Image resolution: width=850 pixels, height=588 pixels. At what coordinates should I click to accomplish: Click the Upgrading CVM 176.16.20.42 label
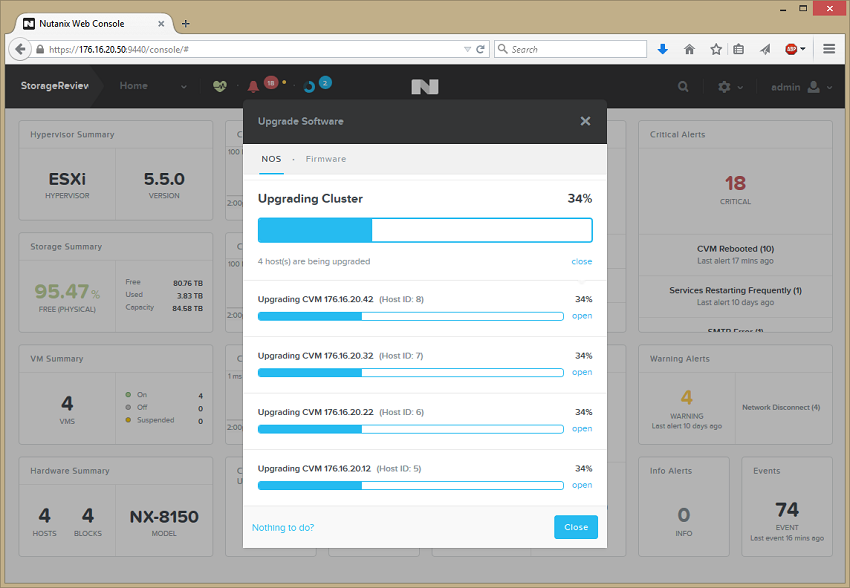click(315, 299)
